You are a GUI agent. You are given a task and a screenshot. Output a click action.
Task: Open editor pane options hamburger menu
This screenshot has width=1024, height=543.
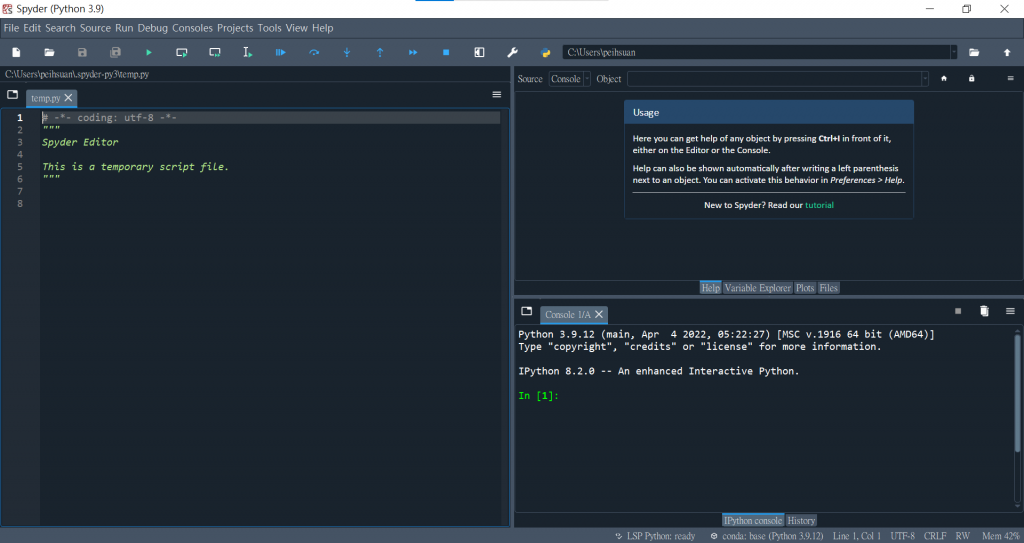tap(497, 95)
